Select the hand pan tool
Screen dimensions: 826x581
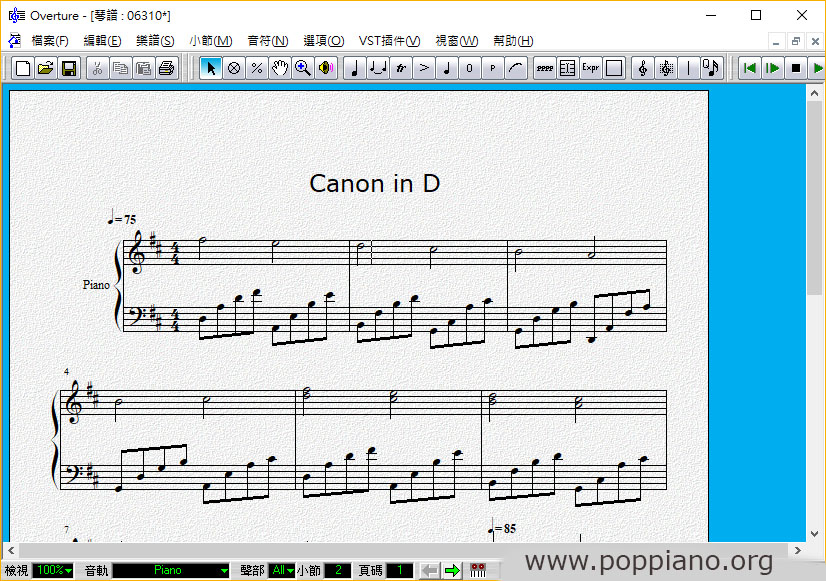click(x=280, y=68)
